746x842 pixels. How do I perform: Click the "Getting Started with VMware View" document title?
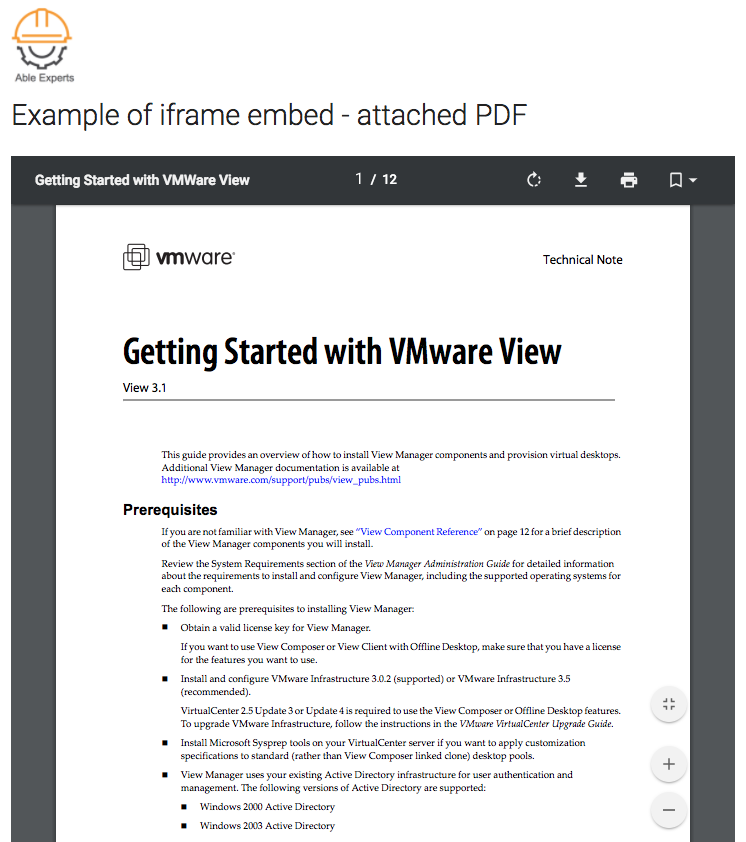pos(342,351)
